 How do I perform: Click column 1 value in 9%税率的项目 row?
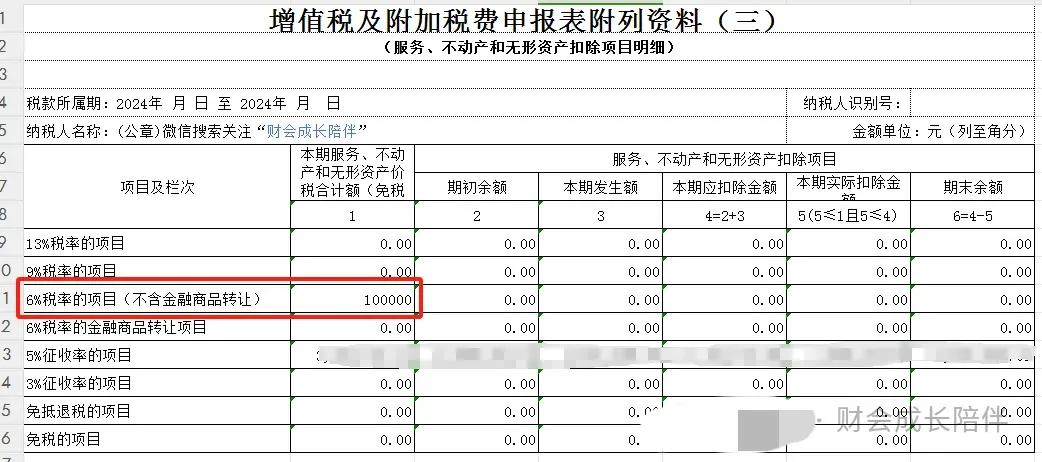click(352, 271)
